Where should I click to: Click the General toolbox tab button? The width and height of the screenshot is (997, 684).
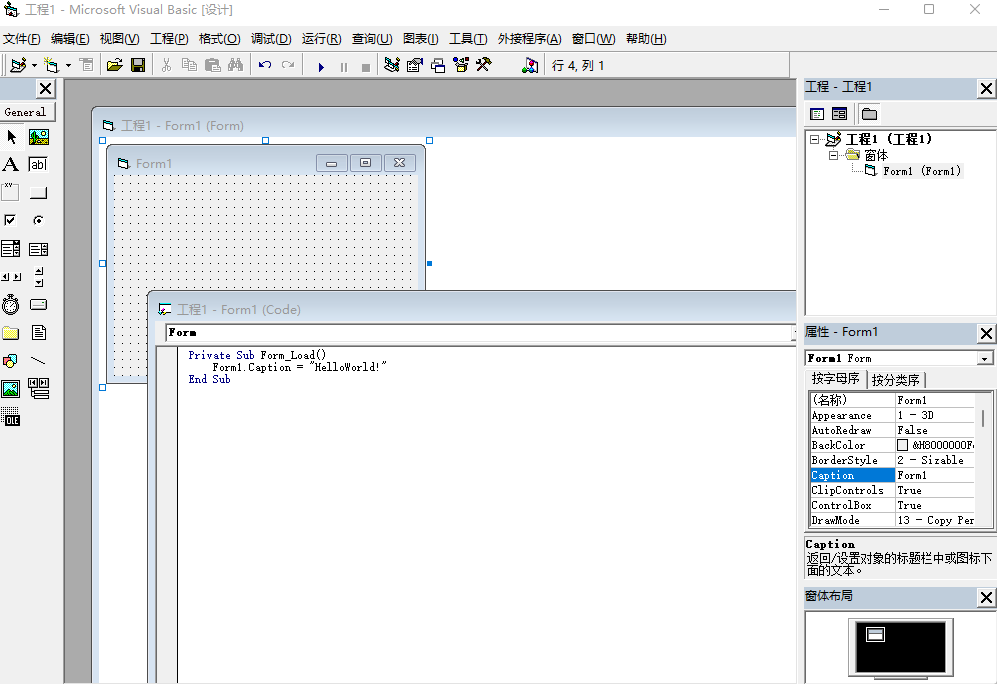[27, 112]
